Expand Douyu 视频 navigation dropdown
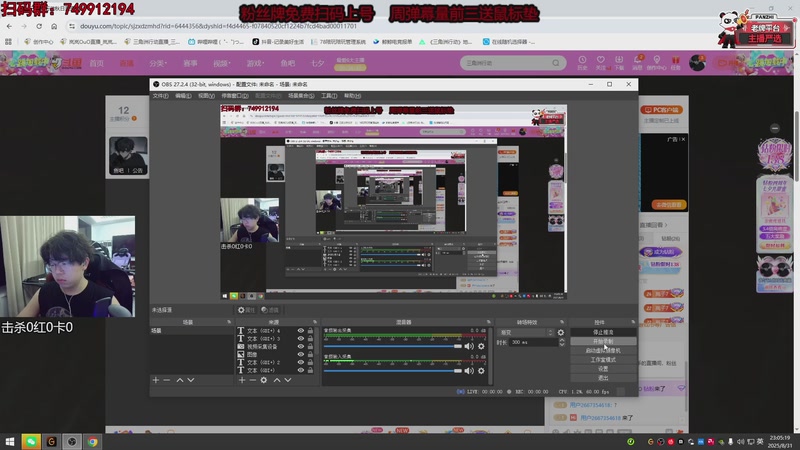Viewport: 800px width, 450px height. (222, 63)
